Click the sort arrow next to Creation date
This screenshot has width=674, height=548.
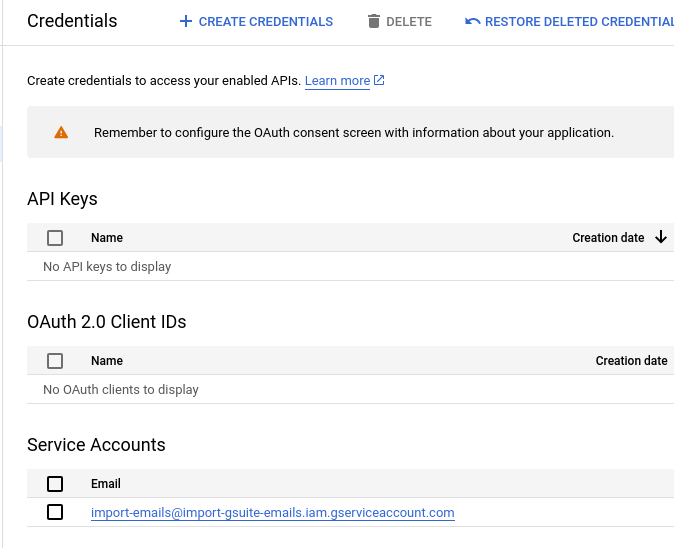pyautogui.click(x=660, y=238)
